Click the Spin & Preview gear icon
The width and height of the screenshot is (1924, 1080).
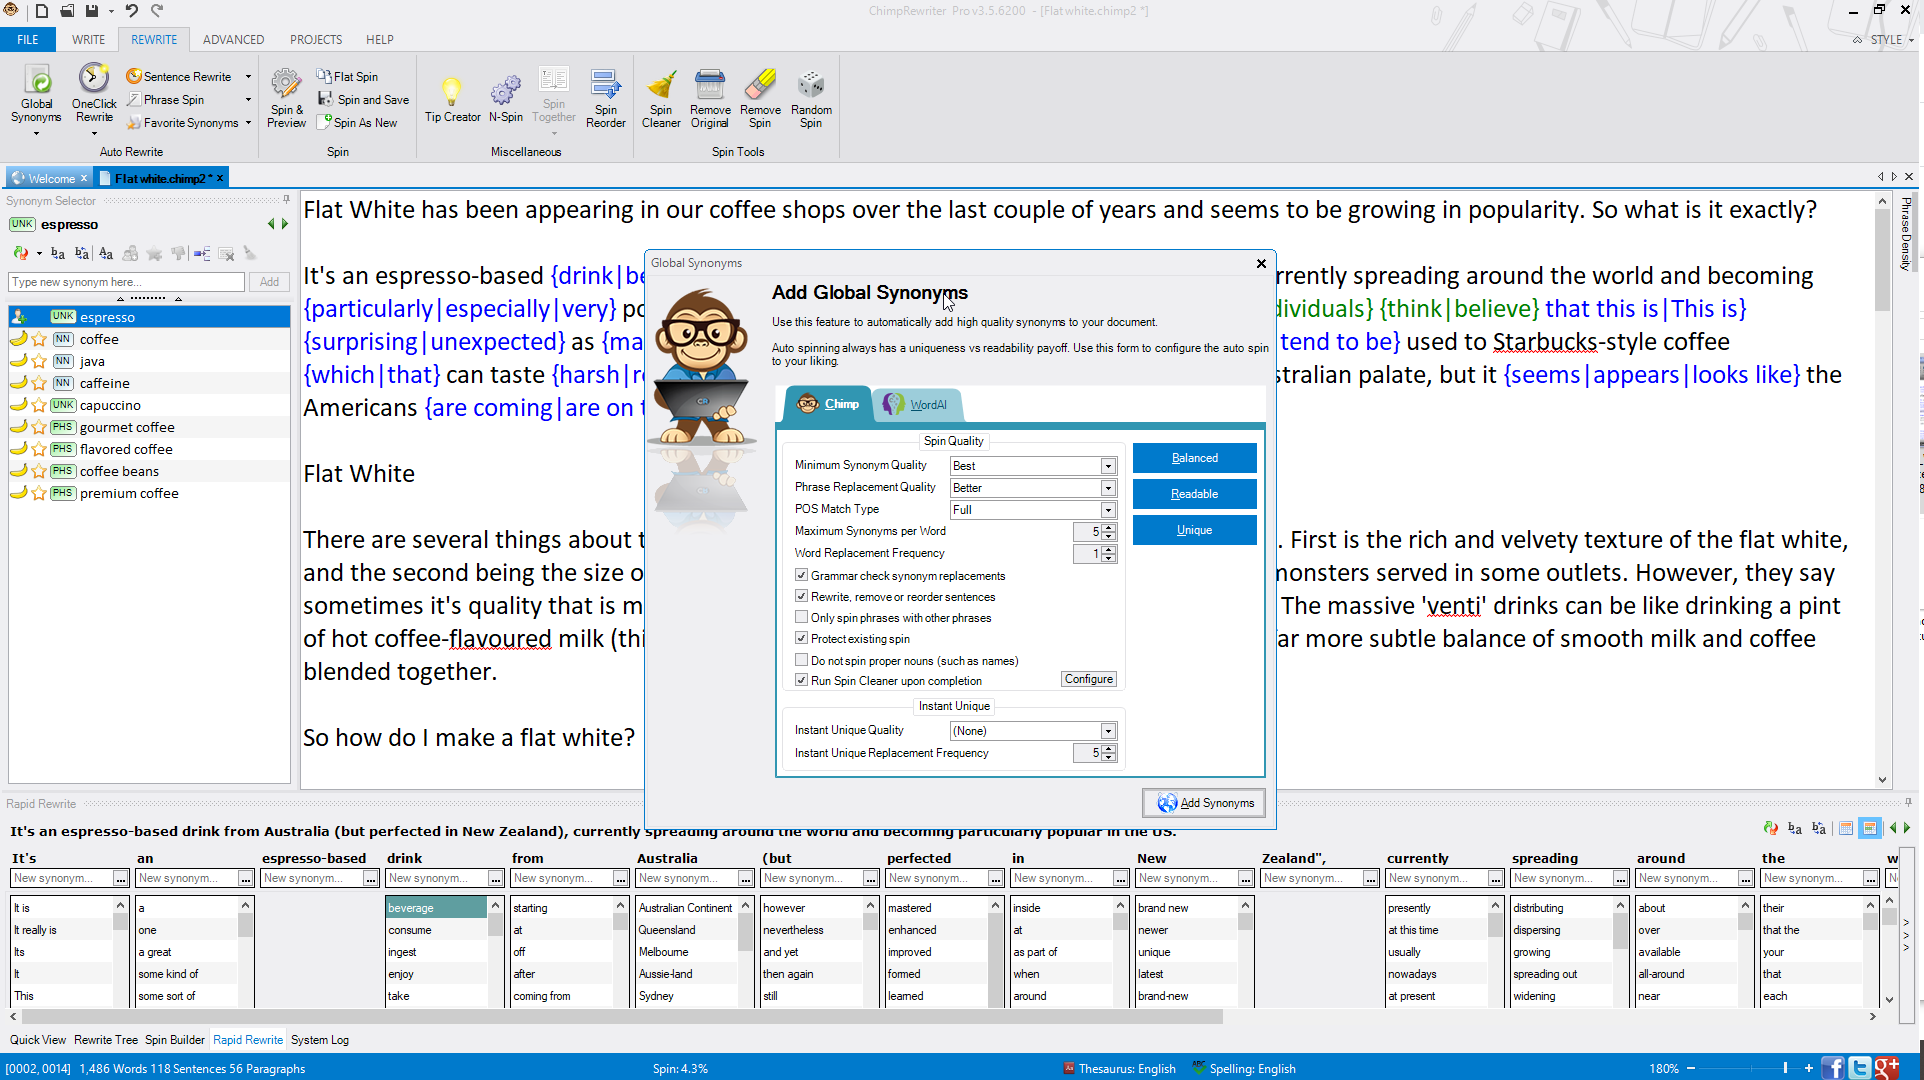point(286,85)
